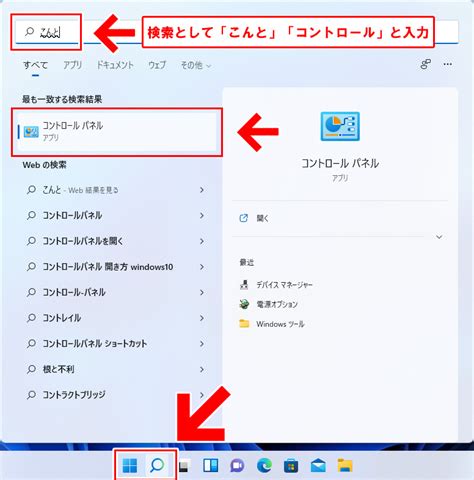Click the power options icon
Viewport: 474px width, 480px height.
tap(244, 304)
